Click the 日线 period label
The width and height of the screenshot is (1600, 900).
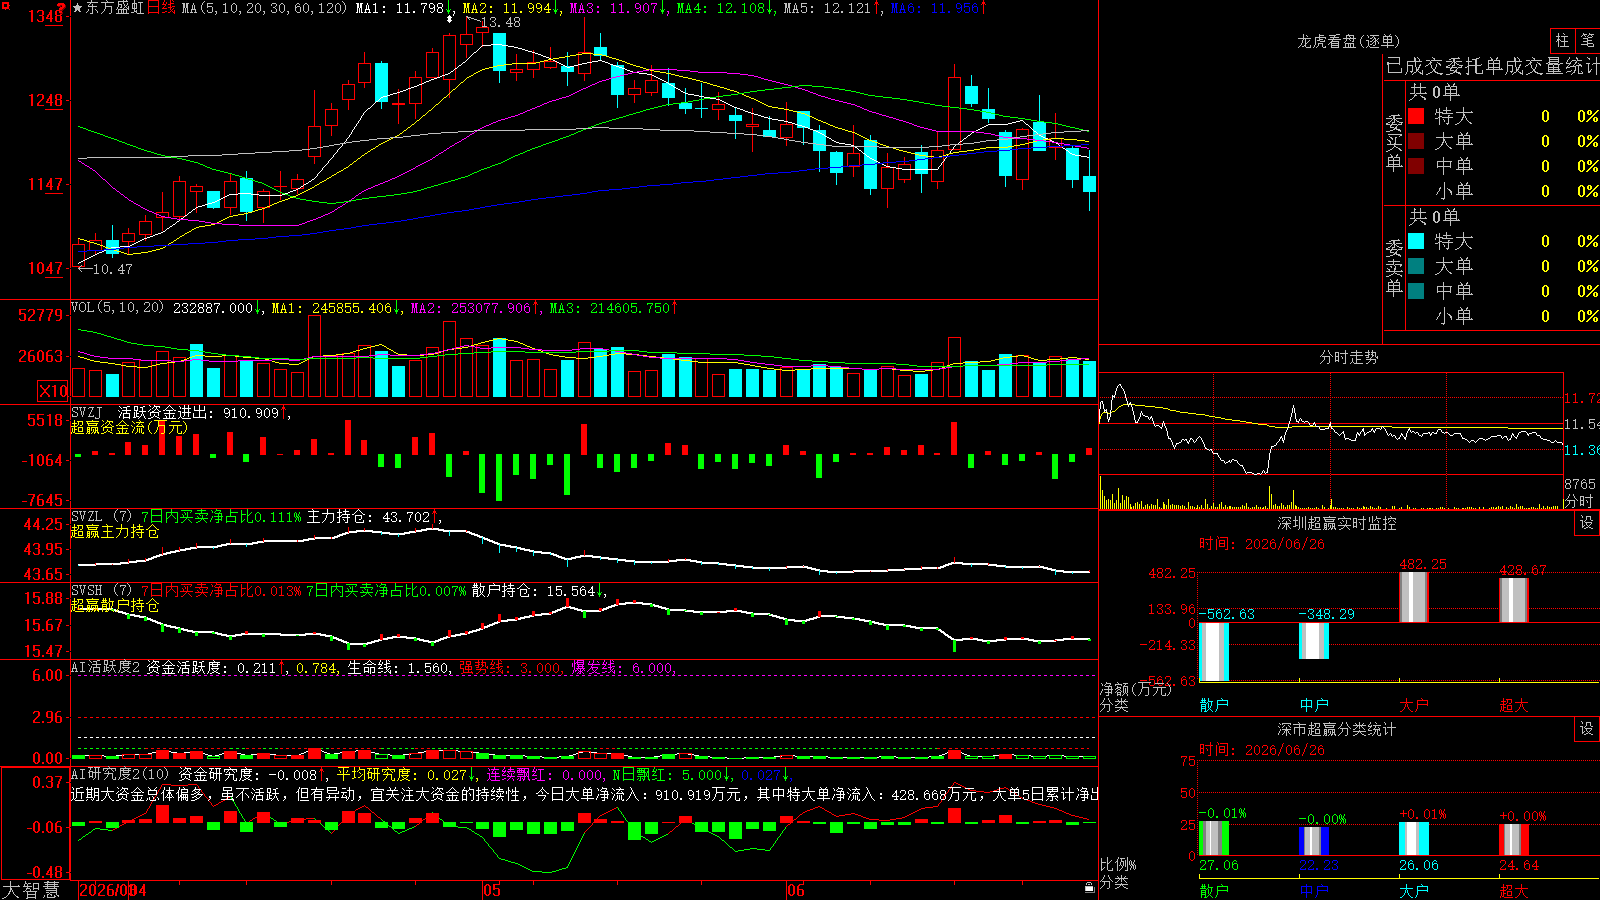click(x=161, y=8)
